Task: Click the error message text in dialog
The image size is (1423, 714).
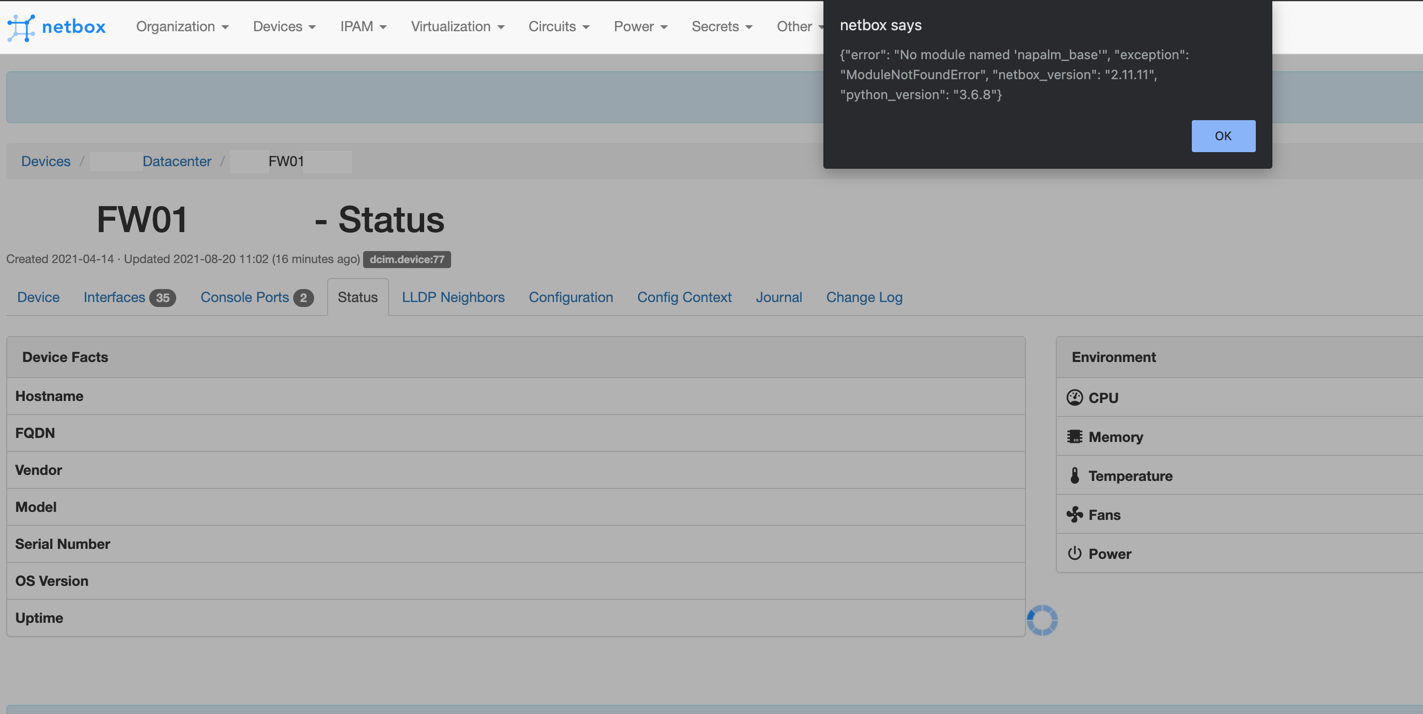Action: click(1015, 75)
